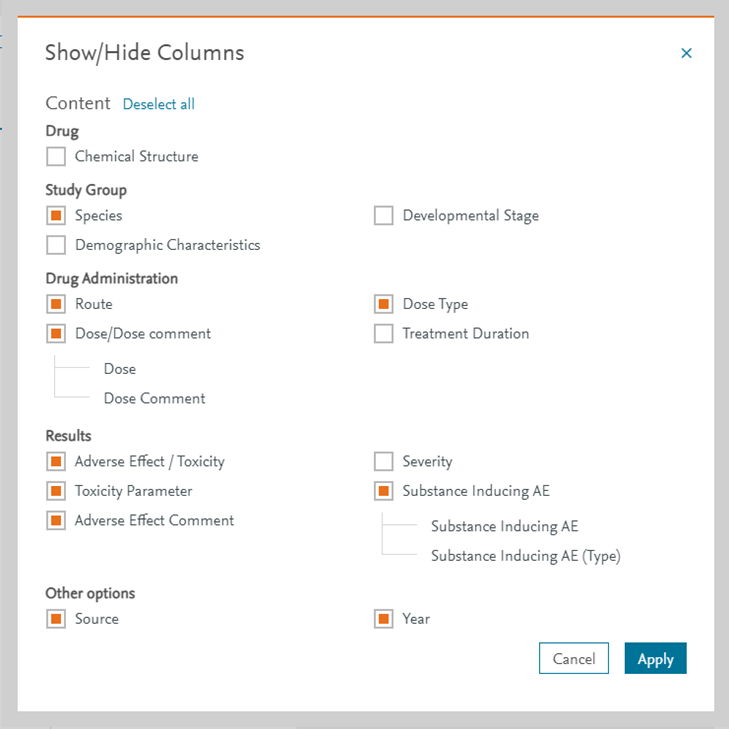
Task: Enable the Chemical Structure checkbox
Action: click(x=56, y=156)
